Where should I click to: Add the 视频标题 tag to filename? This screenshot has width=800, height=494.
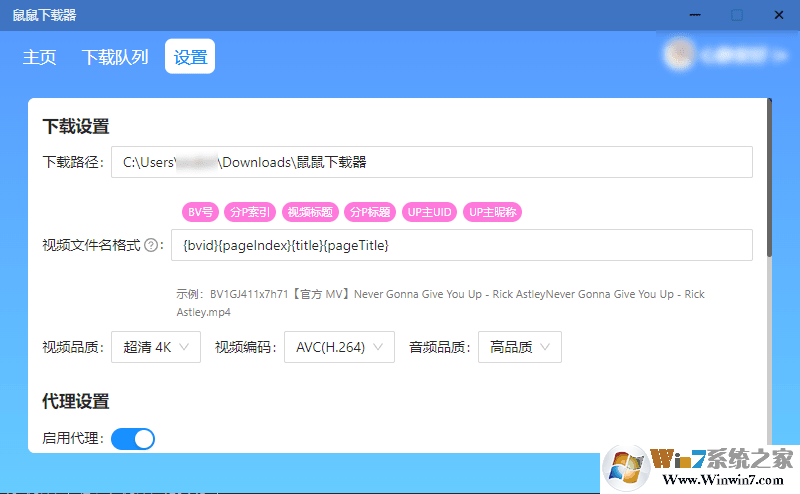[x=309, y=212]
